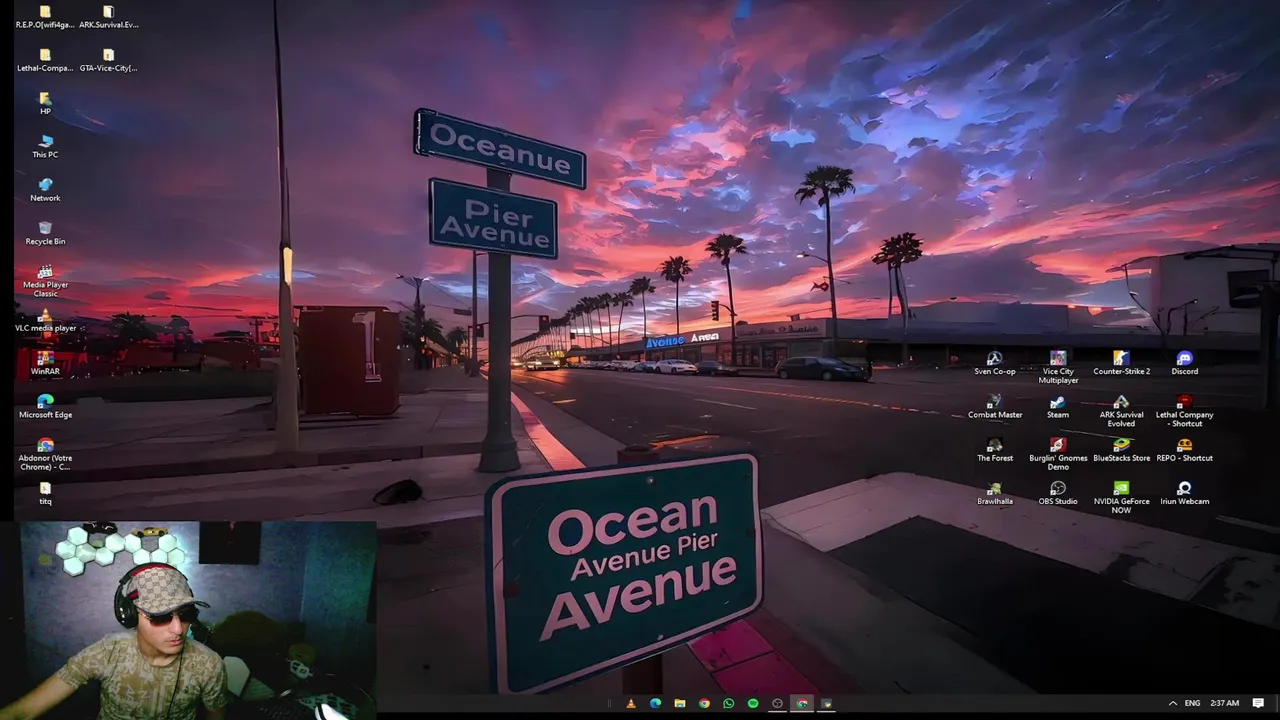Select Microsoft Edge desktop shortcut
Screen dimensions: 1280x720
tap(45, 407)
